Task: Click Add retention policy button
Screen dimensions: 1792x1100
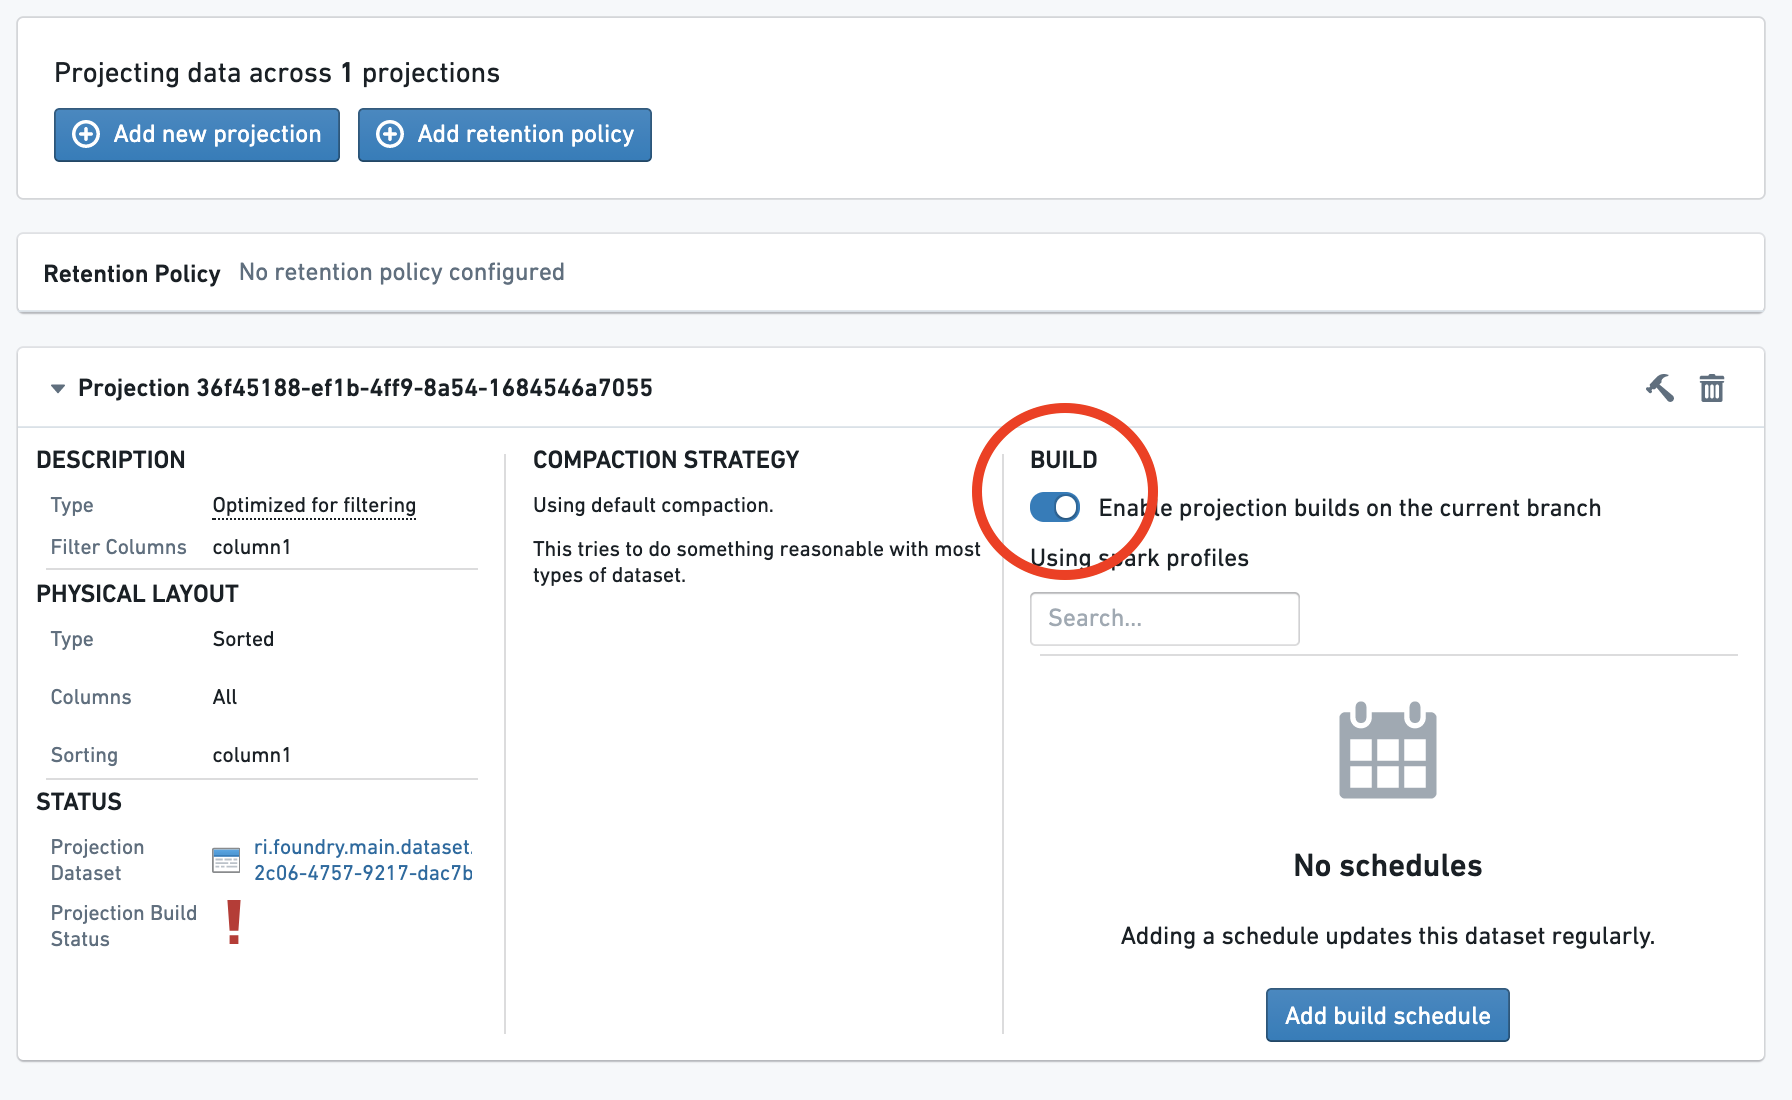Action: [505, 135]
